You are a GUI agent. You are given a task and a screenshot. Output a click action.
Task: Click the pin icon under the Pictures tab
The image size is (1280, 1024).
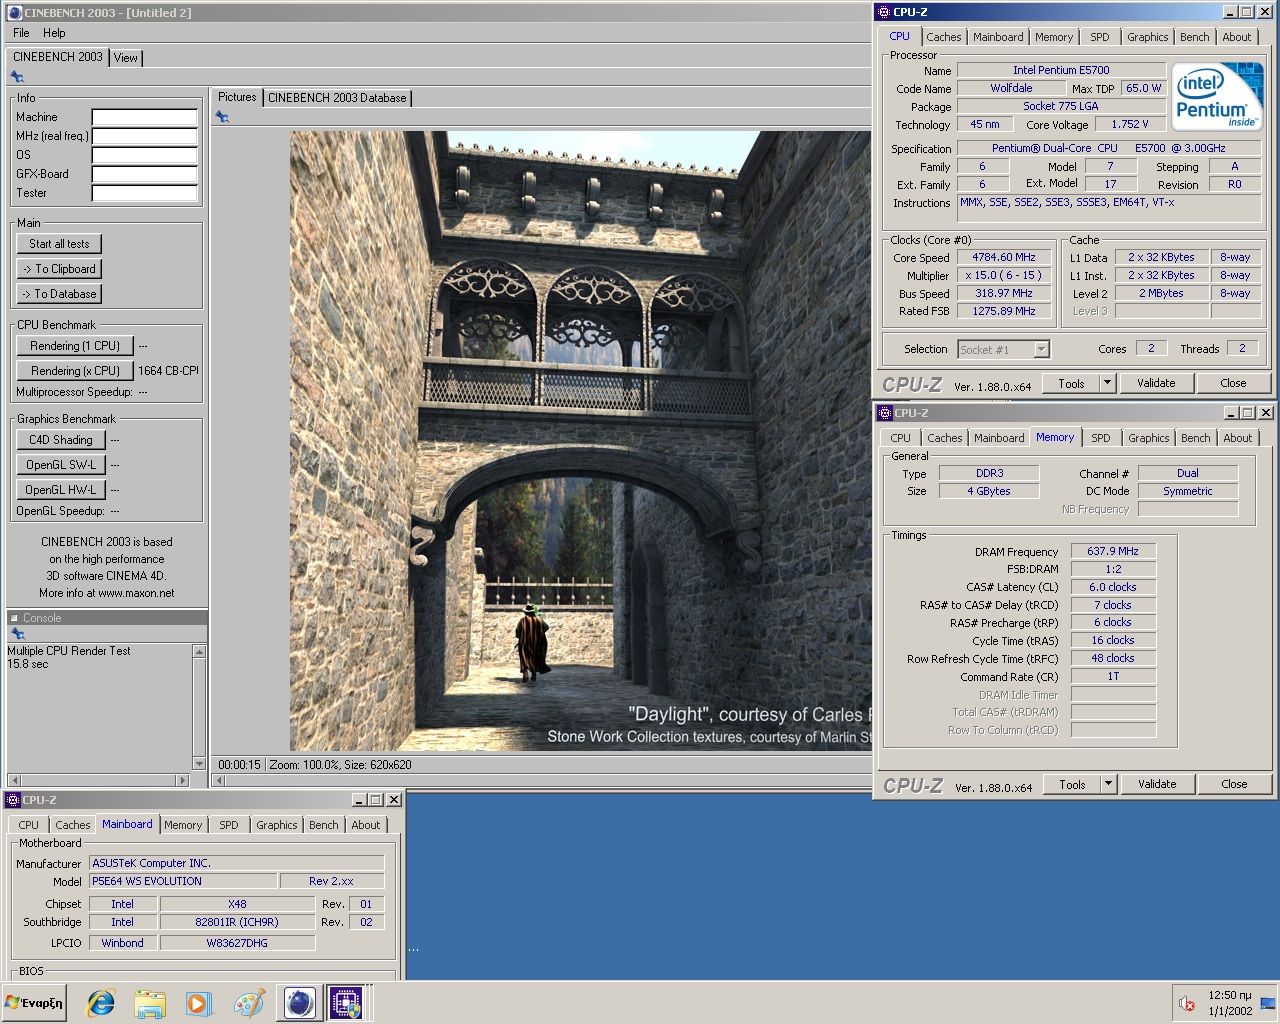click(x=222, y=117)
